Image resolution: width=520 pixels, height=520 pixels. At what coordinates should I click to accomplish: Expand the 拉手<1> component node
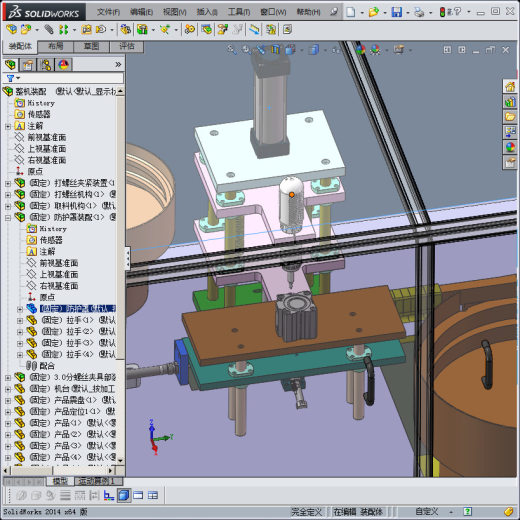click(x=20, y=320)
